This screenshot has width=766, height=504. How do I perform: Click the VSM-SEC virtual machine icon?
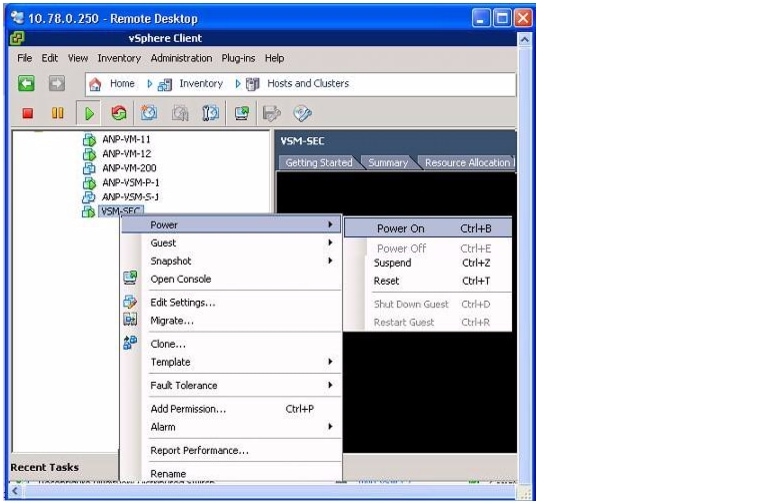click(x=88, y=211)
